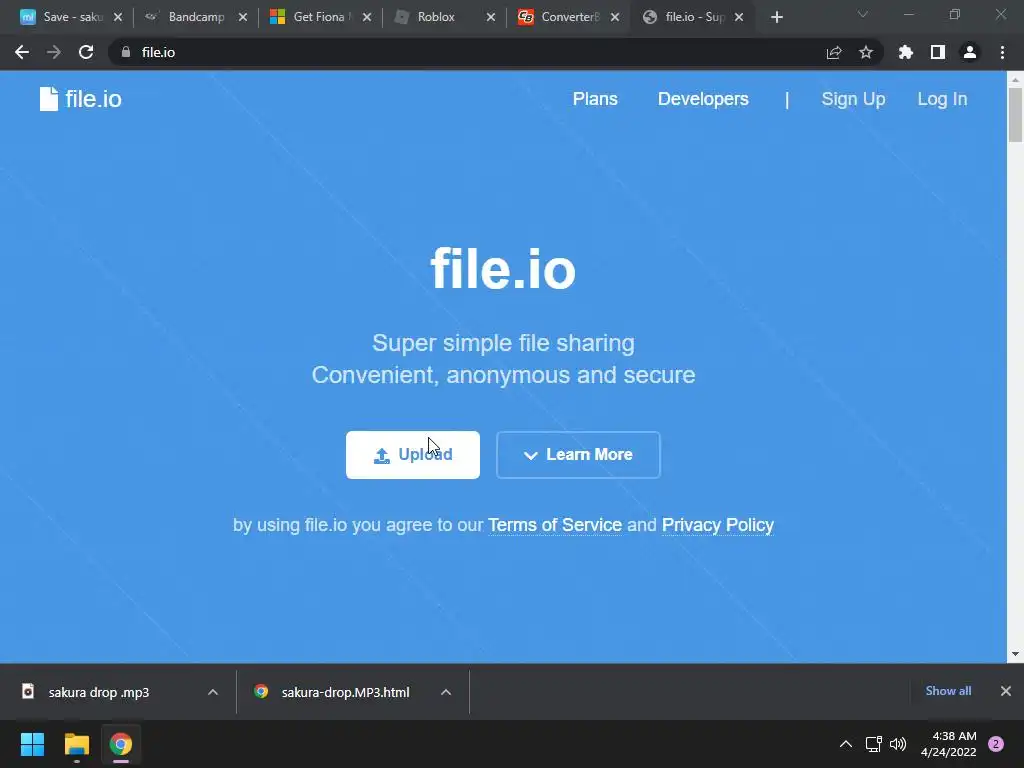The width and height of the screenshot is (1024, 768).
Task: Open the Chrome side panel icon
Action: point(938,52)
